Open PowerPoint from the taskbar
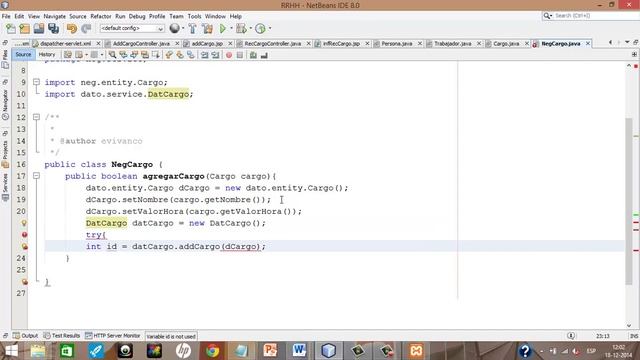Screen dimensions: 640x360 pyautogui.click(x=270, y=351)
